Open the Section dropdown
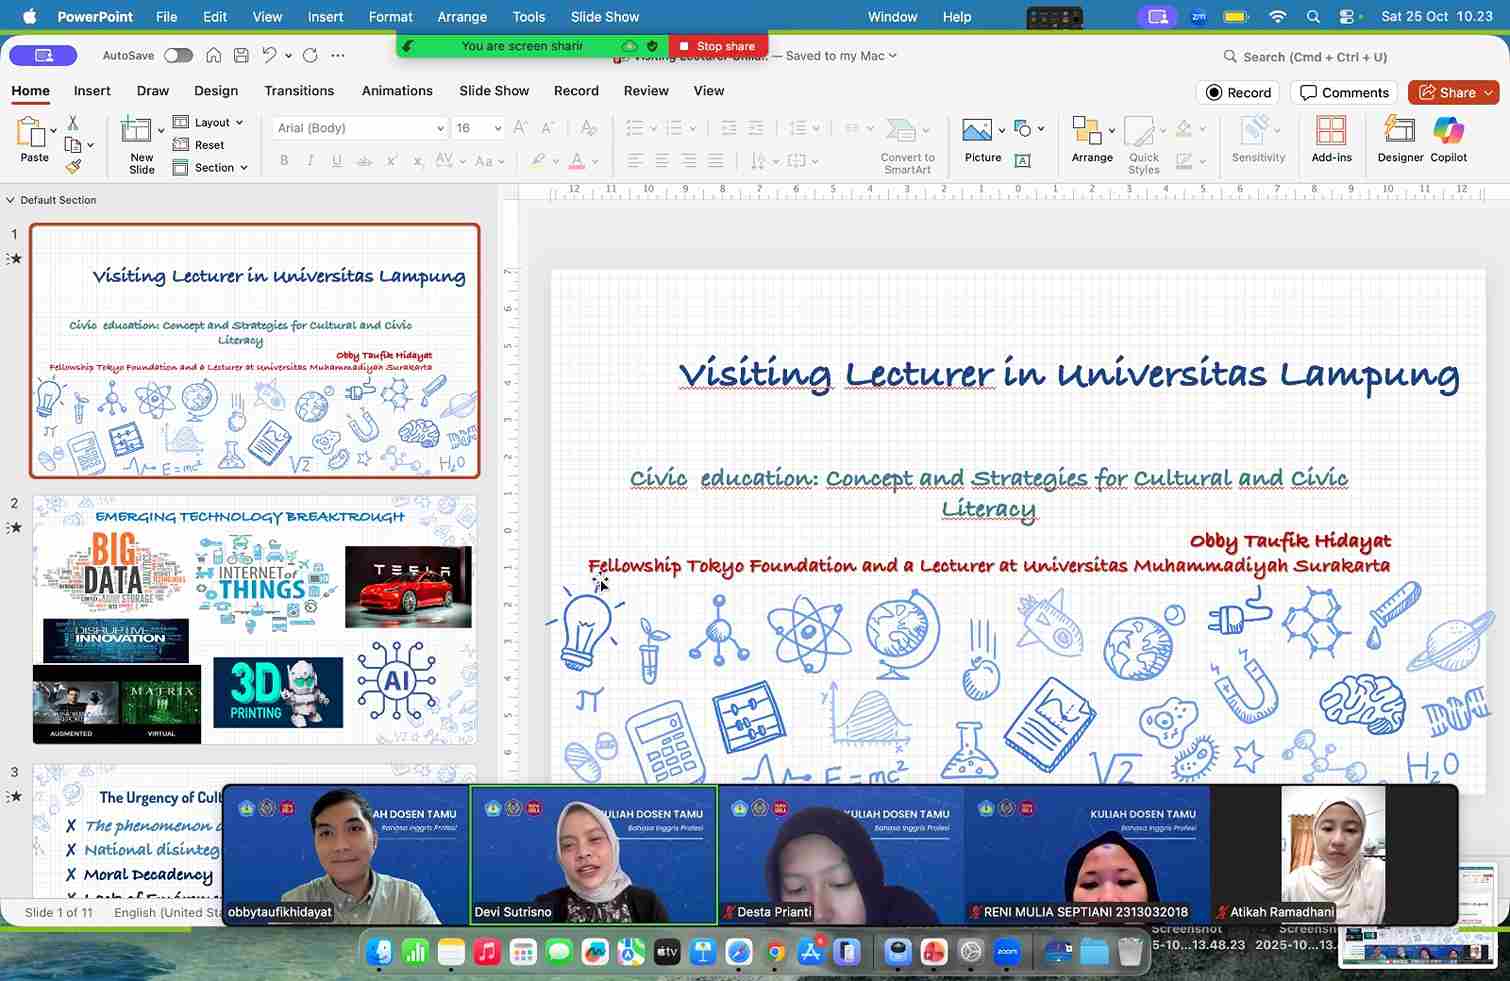 tap(210, 168)
